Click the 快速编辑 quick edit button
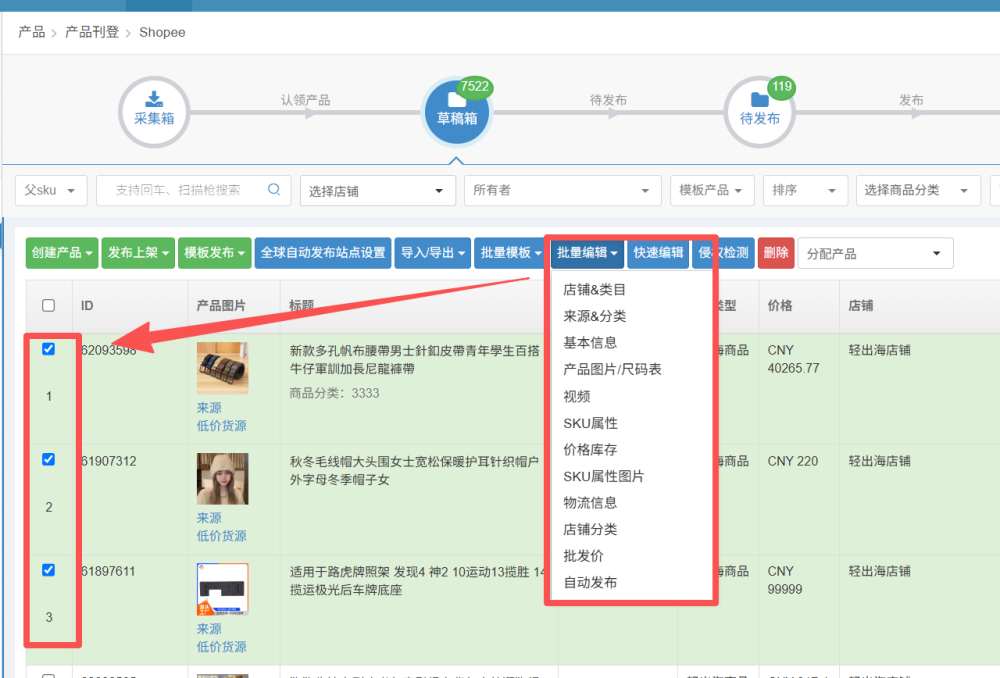 [658, 253]
